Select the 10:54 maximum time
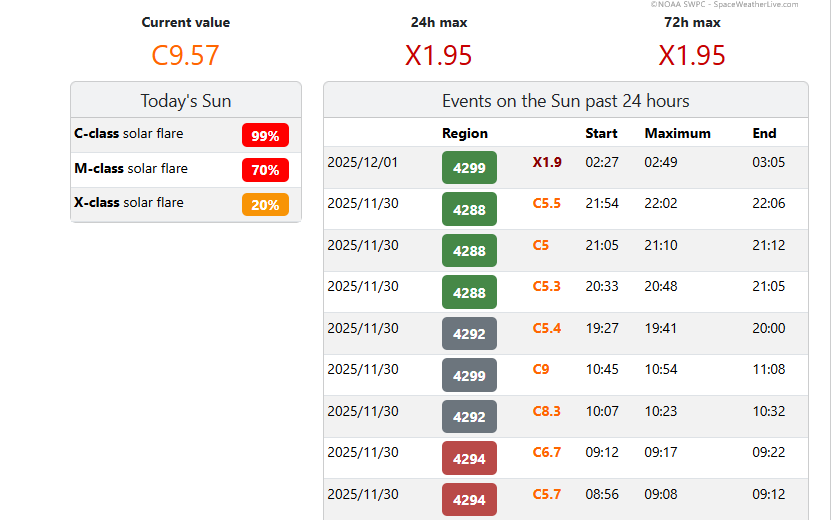Image resolution: width=831 pixels, height=520 pixels. [x=661, y=369]
